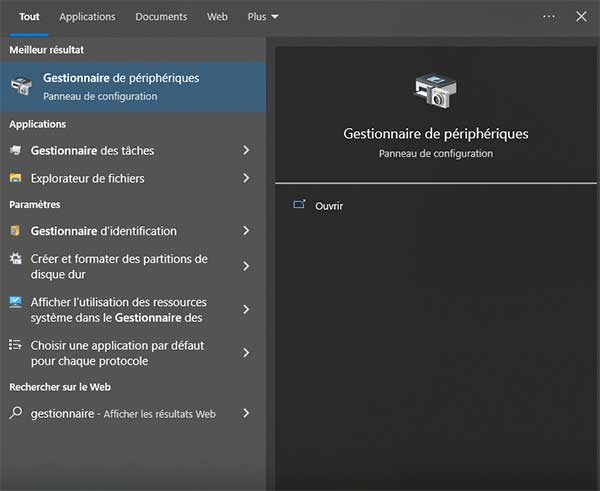Click monitor icon for resource usage
The width and height of the screenshot is (600, 491).
15,302
